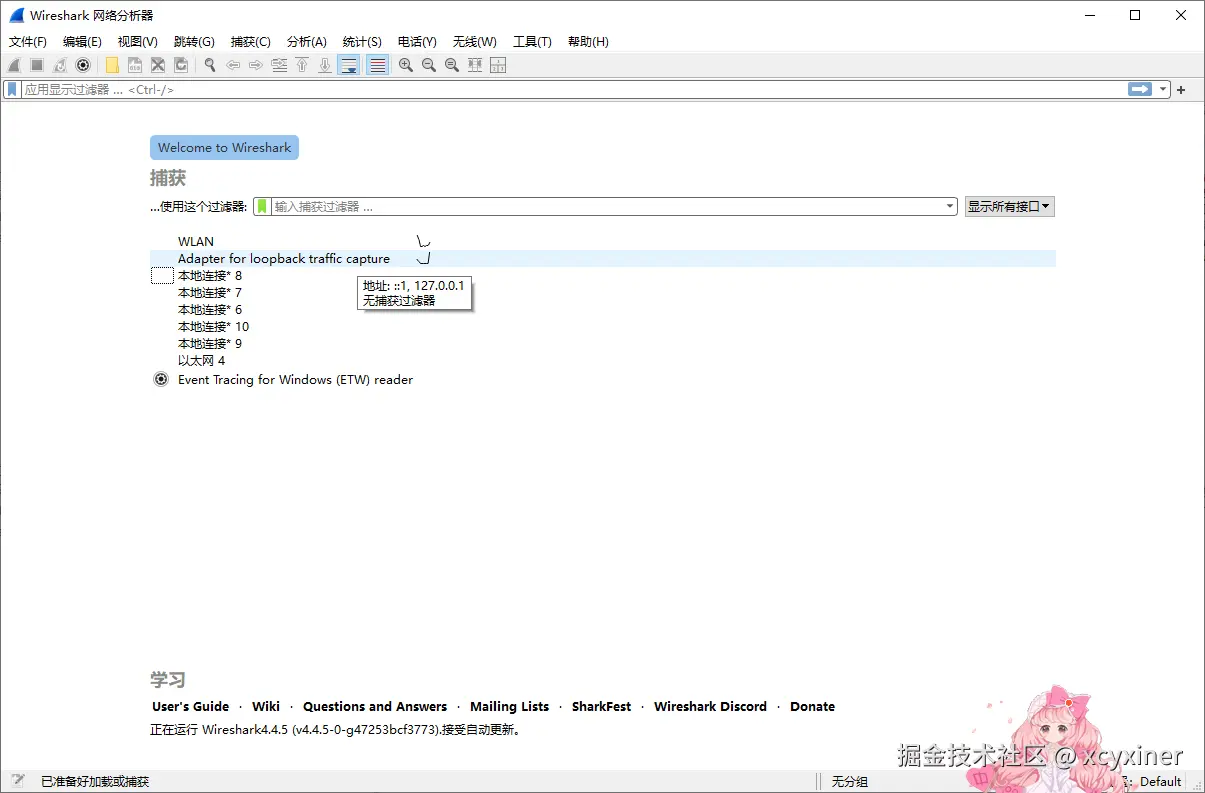The width and height of the screenshot is (1205, 793).
Task: Go to next packet right arrow icon
Action: point(256,65)
